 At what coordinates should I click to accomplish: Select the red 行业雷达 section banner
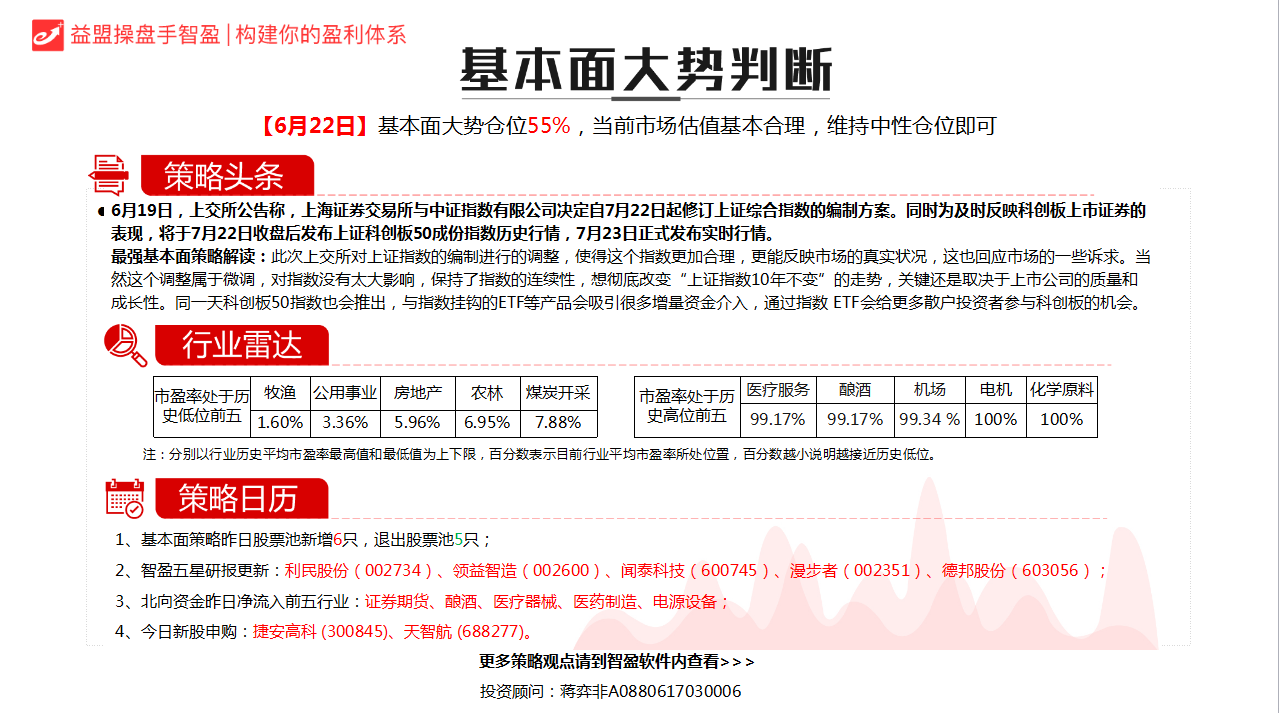[x=240, y=346]
